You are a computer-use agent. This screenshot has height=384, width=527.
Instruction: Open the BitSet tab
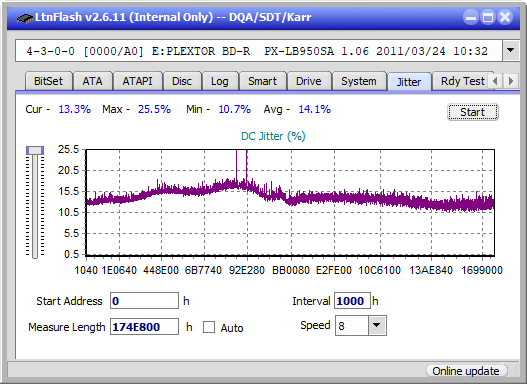point(48,81)
